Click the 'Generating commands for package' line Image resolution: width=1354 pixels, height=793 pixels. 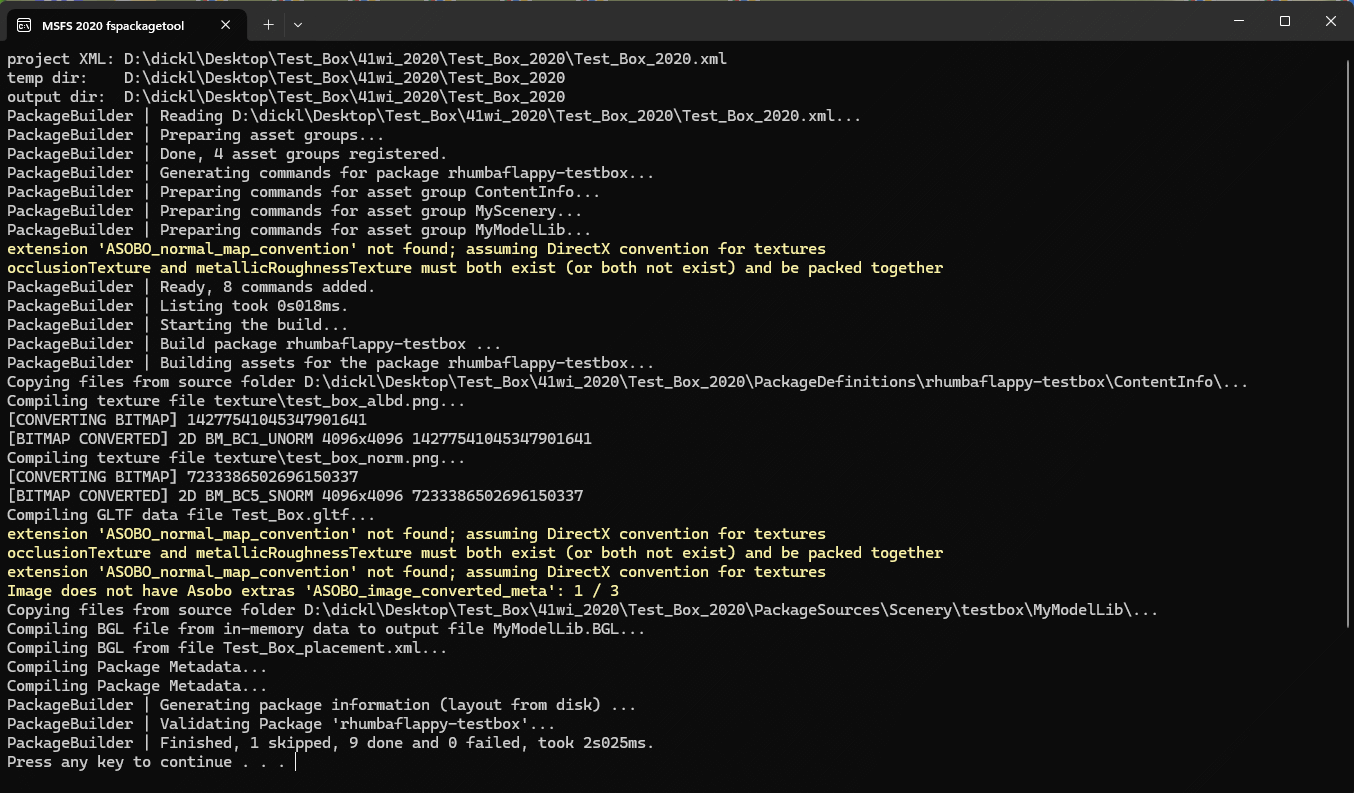coord(331,173)
